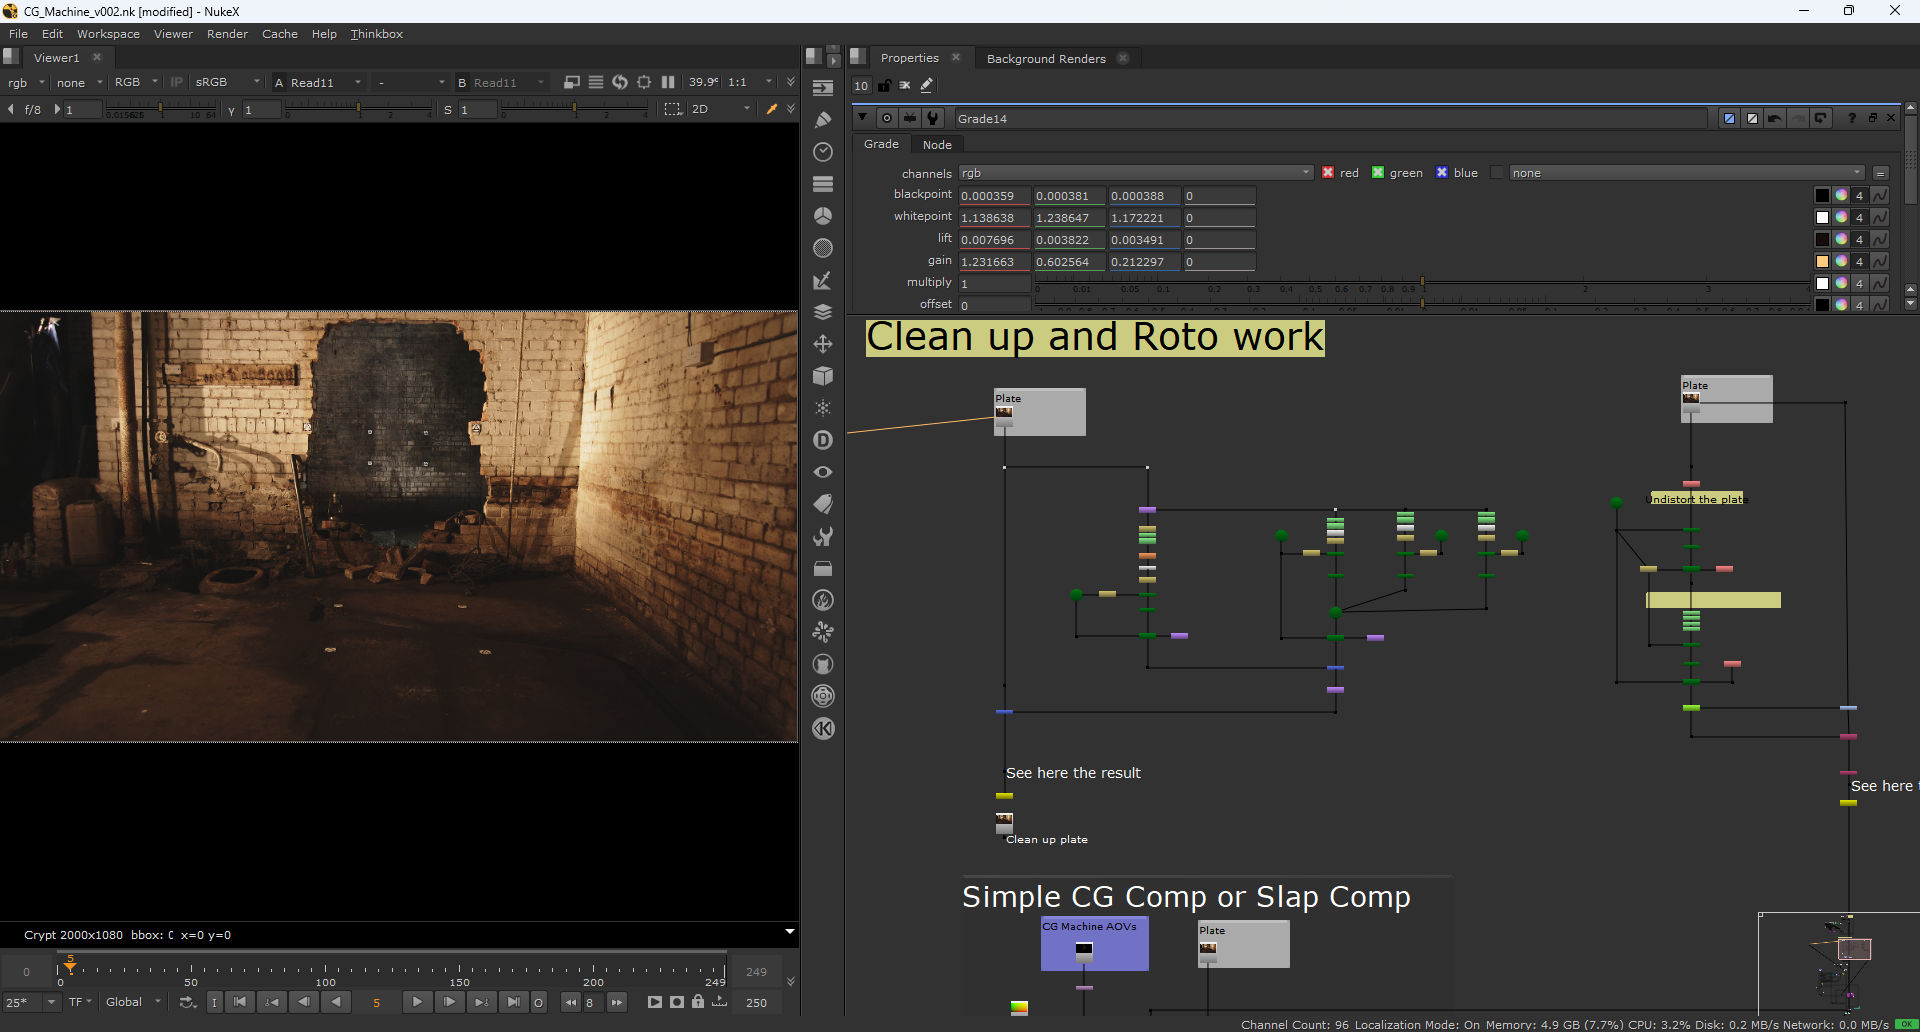Click the Deep nodes D icon

823,440
